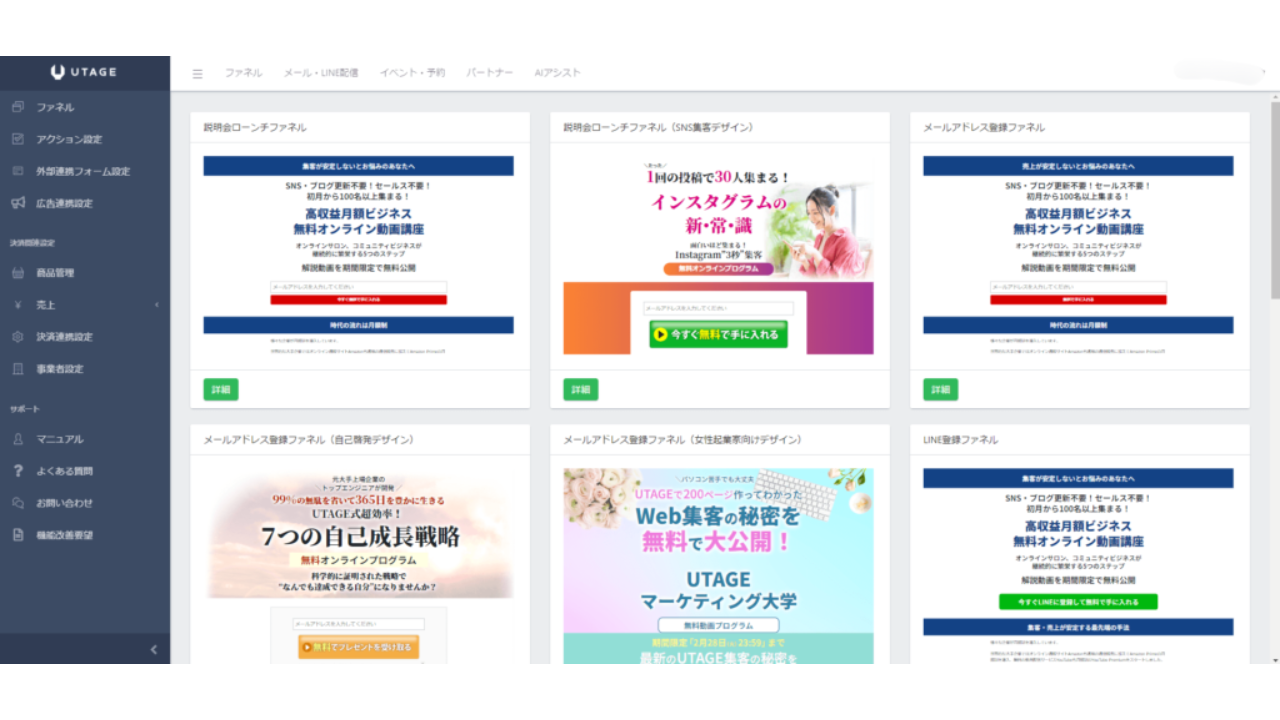Viewport: 1280px width, 720px height.
Task: Click the funnel icon beside ファネル in sidebar
Action: (x=18, y=107)
